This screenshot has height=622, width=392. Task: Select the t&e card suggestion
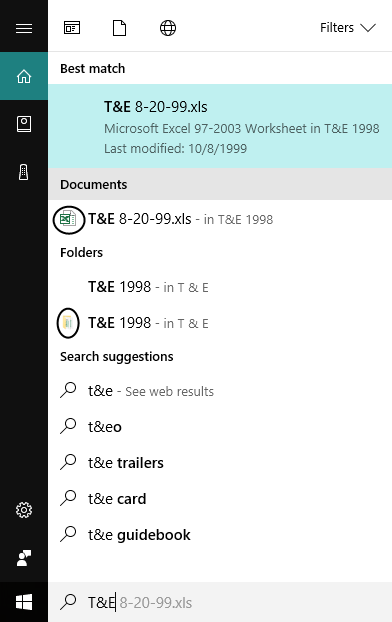coord(220,499)
